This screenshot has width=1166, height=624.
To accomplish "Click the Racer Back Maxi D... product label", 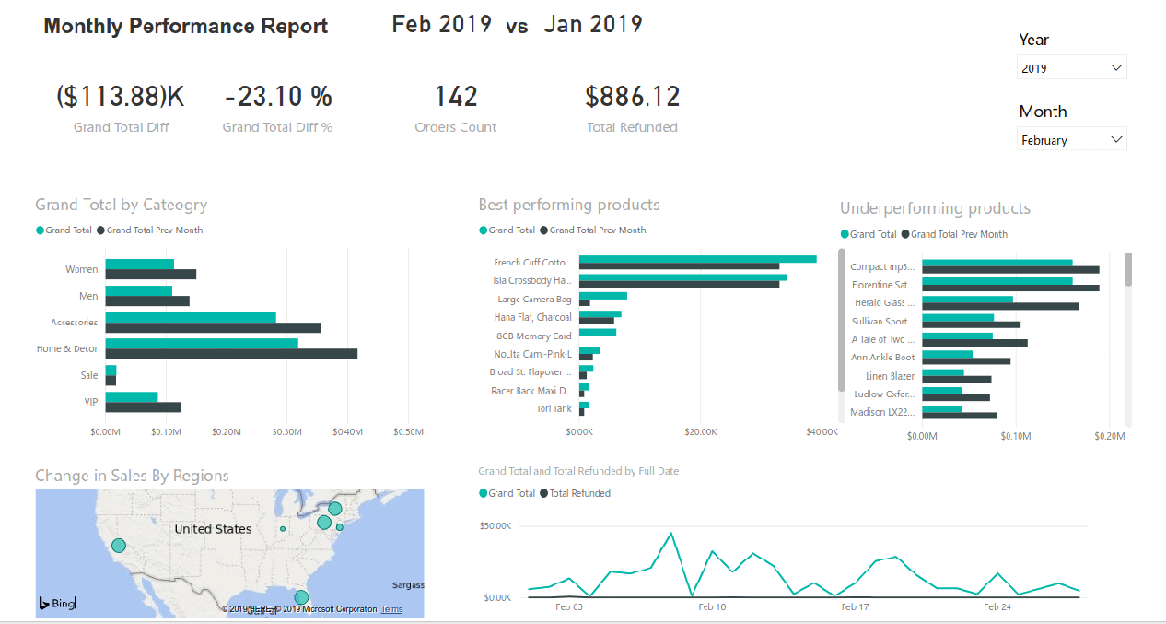I will tap(529, 390).
